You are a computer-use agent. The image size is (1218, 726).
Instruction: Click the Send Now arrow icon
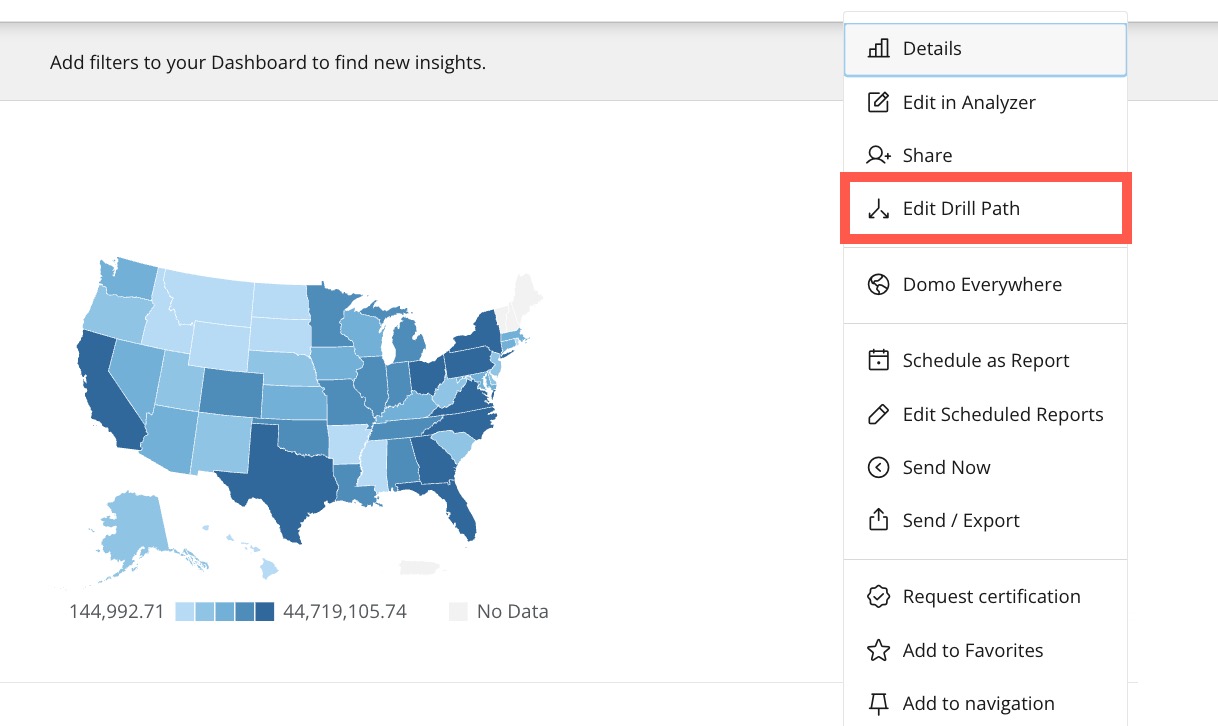[x=878, y=467]
